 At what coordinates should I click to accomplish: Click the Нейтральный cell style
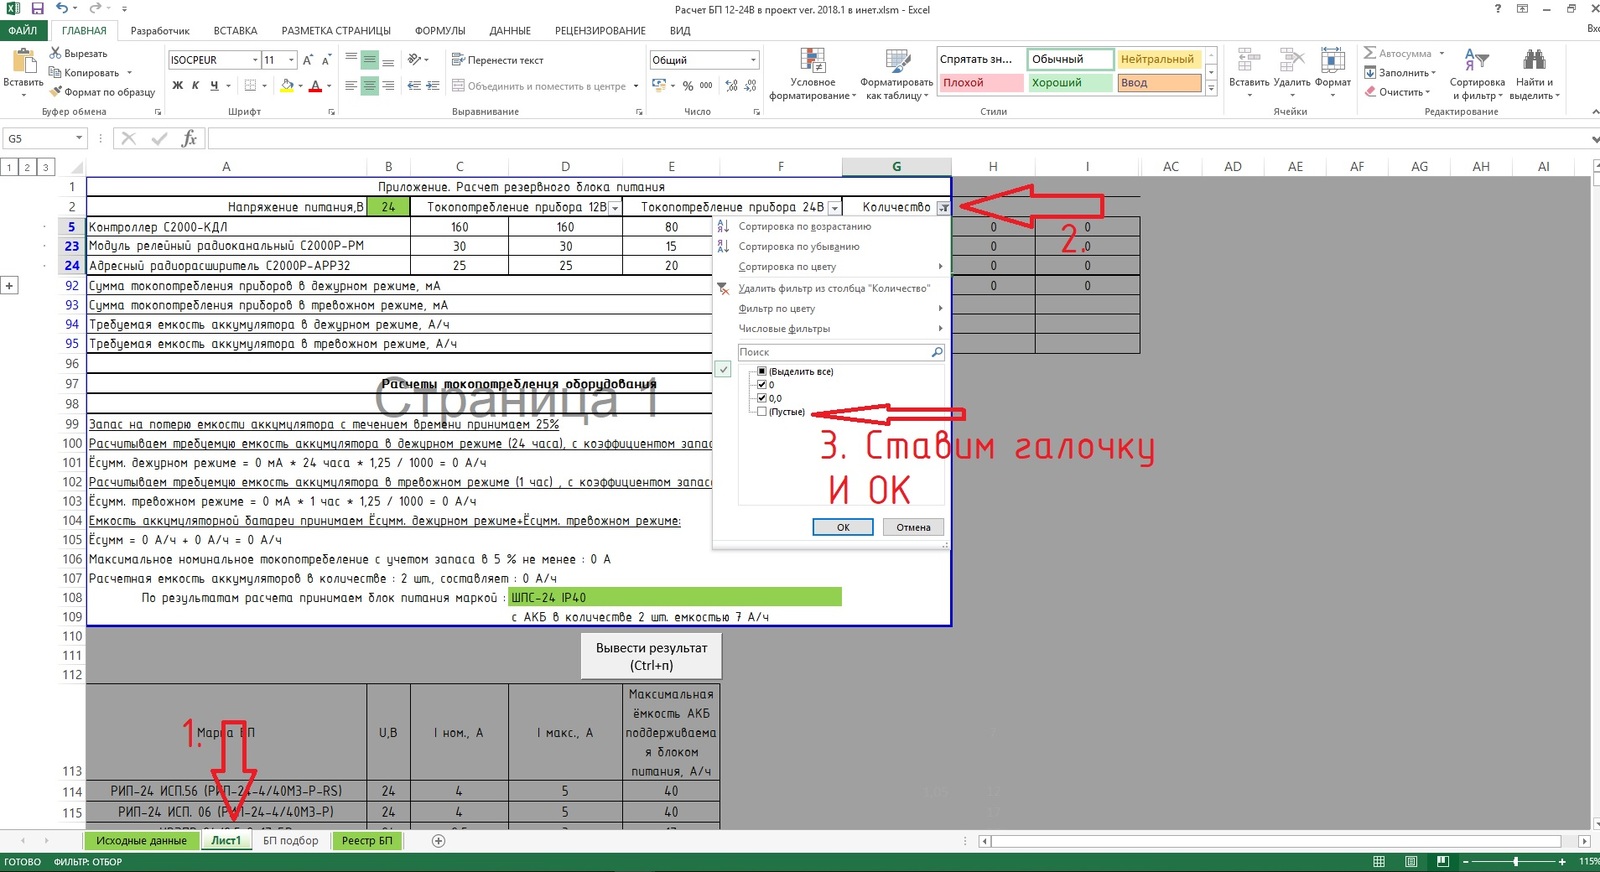coord(1159,59)
